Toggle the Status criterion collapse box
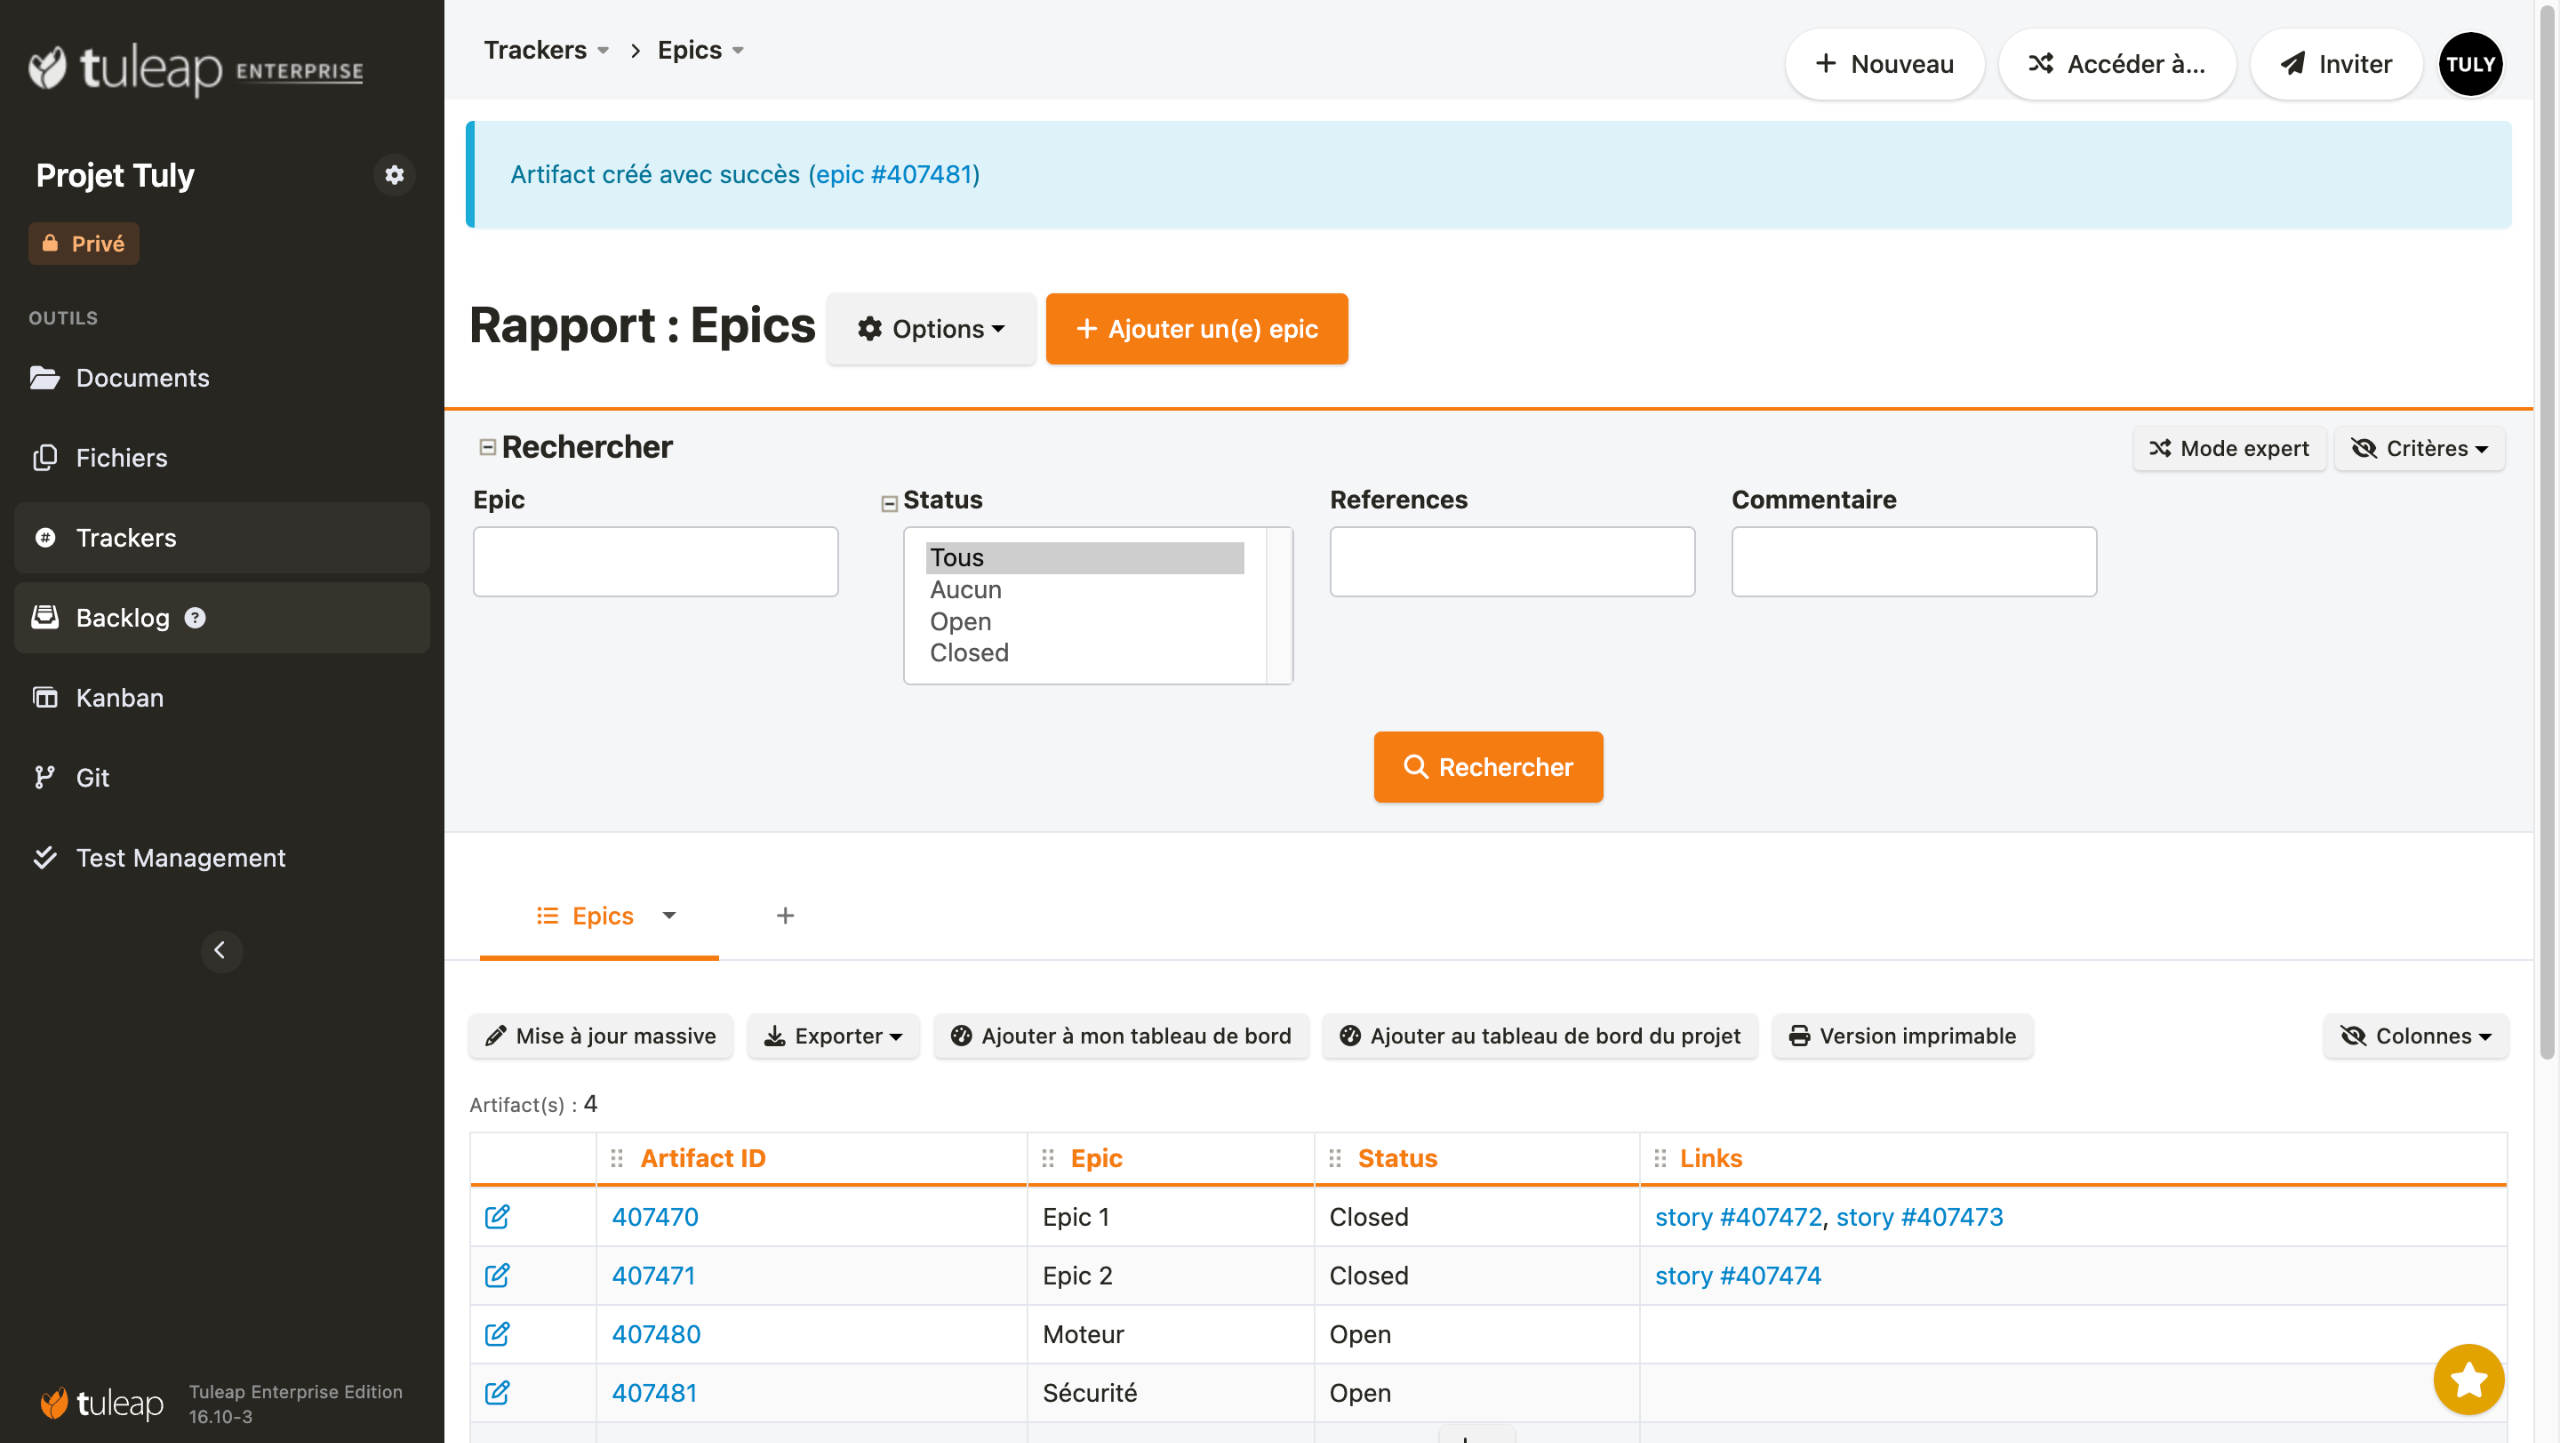 [x=889, y=503]
